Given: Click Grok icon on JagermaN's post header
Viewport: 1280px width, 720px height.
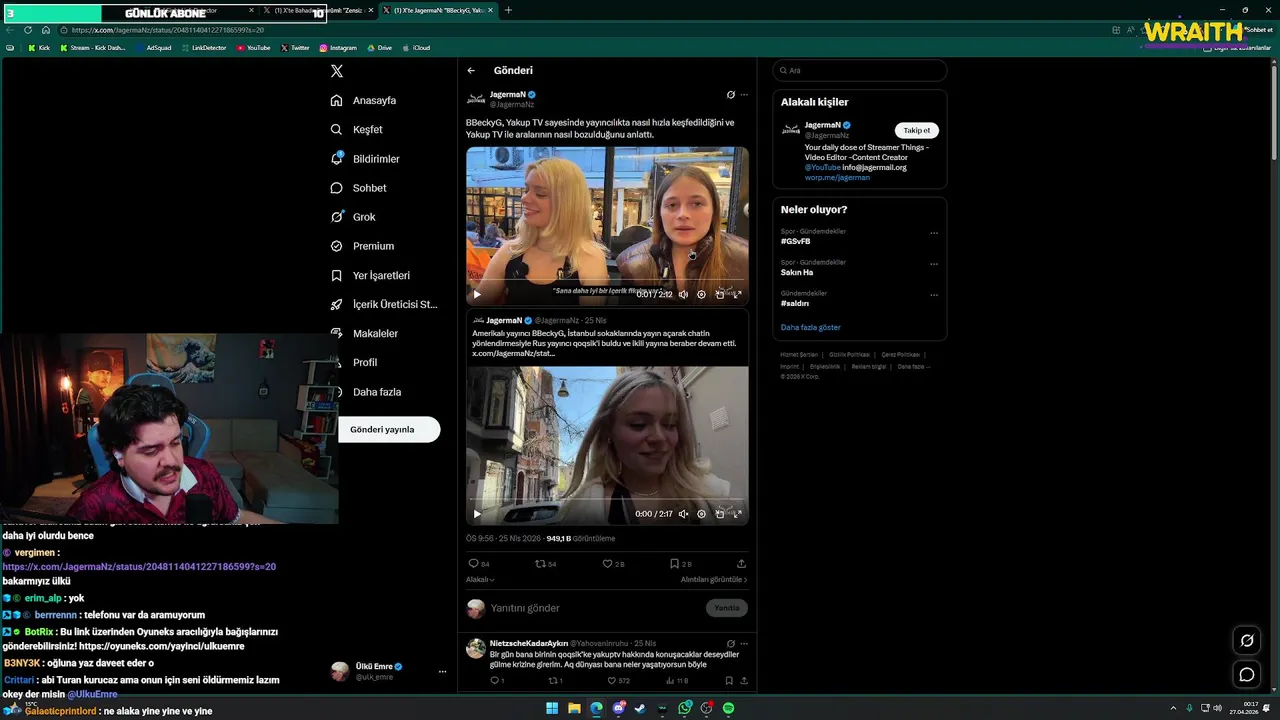Looking at the screenshot, I should [x=730, y=95].
